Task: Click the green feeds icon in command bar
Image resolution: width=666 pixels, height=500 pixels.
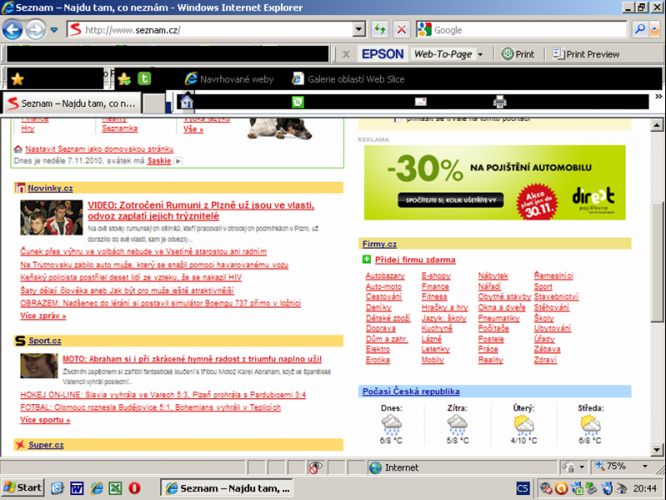Action: tap(298, 102)
